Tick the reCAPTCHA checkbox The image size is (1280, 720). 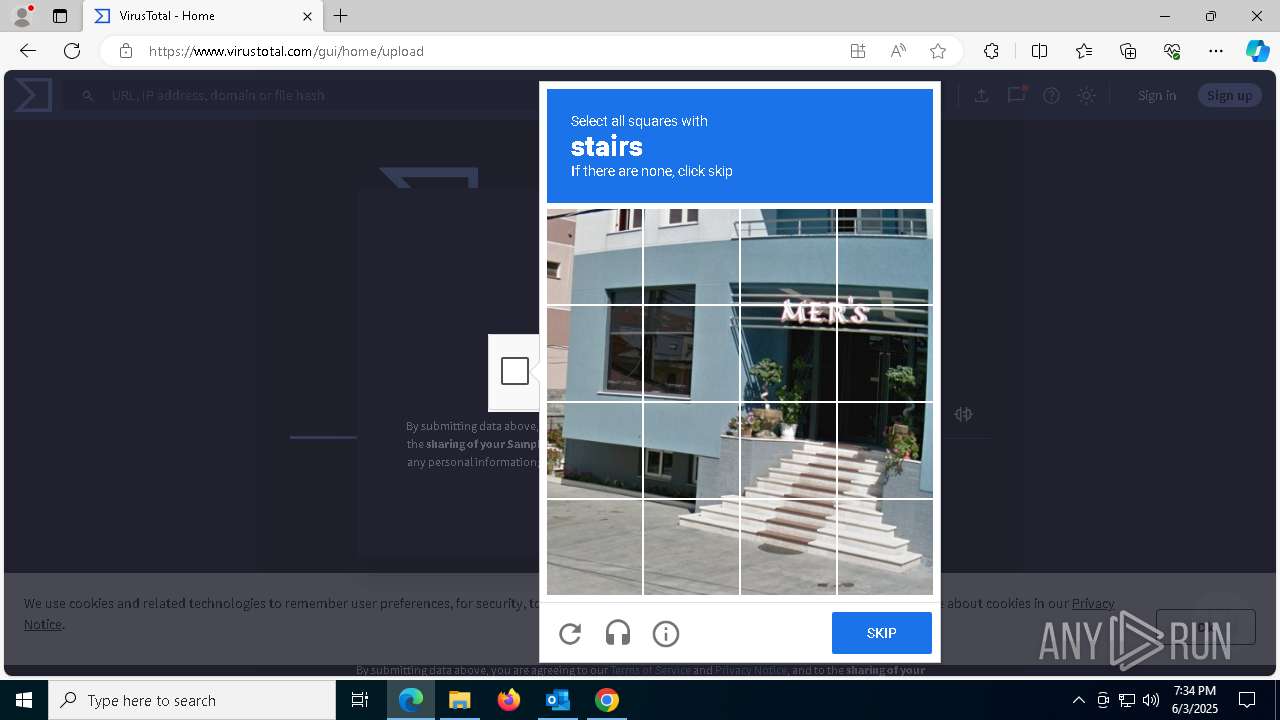click(515, 371)
